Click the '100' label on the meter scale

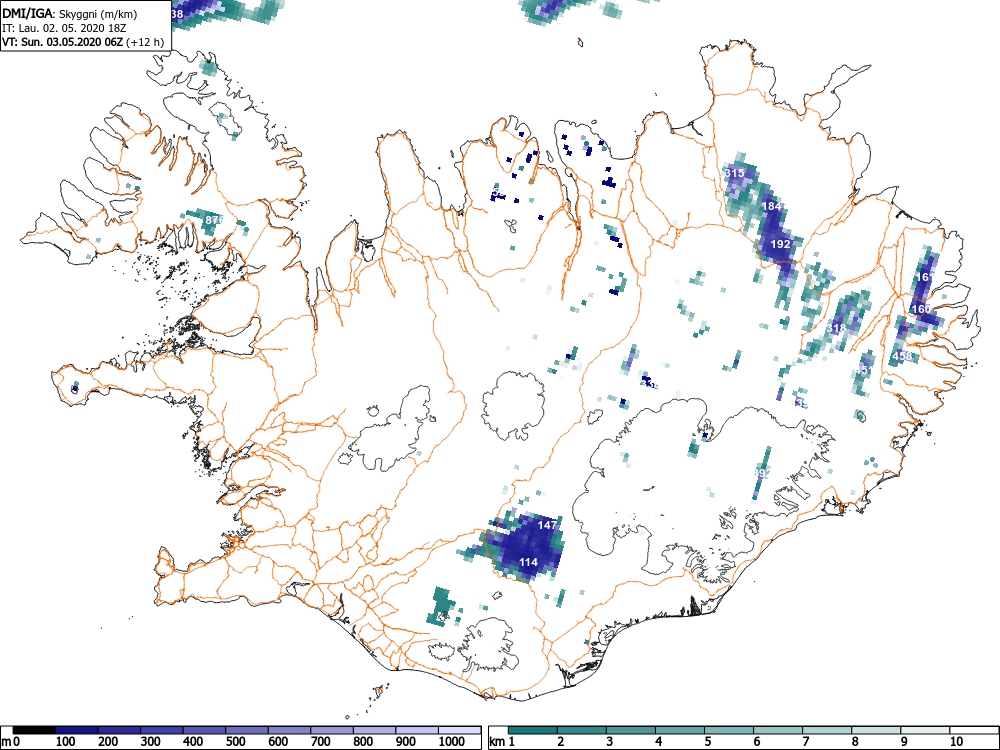click(66, 742)
